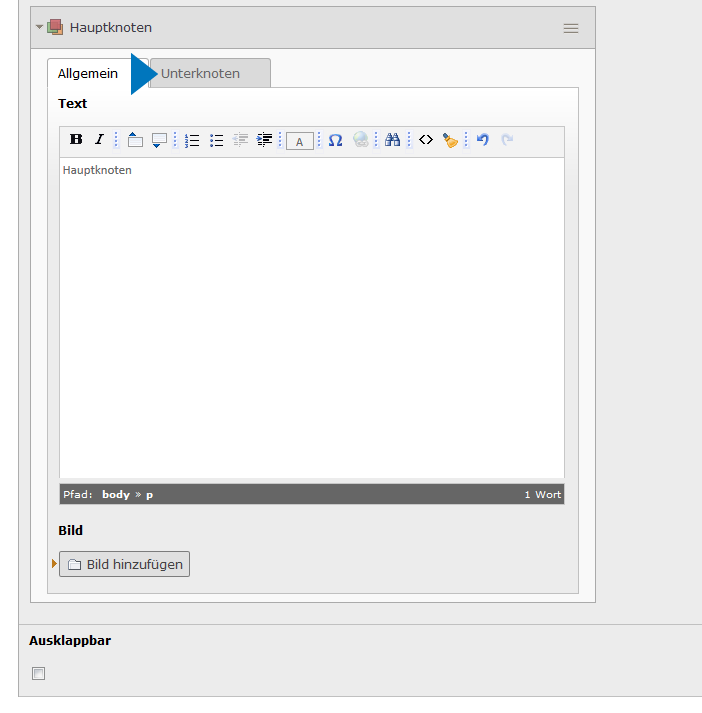Open the Hauptknoten hamburger menu
Viewport: 702px width, 713px height.
point(571,28)
